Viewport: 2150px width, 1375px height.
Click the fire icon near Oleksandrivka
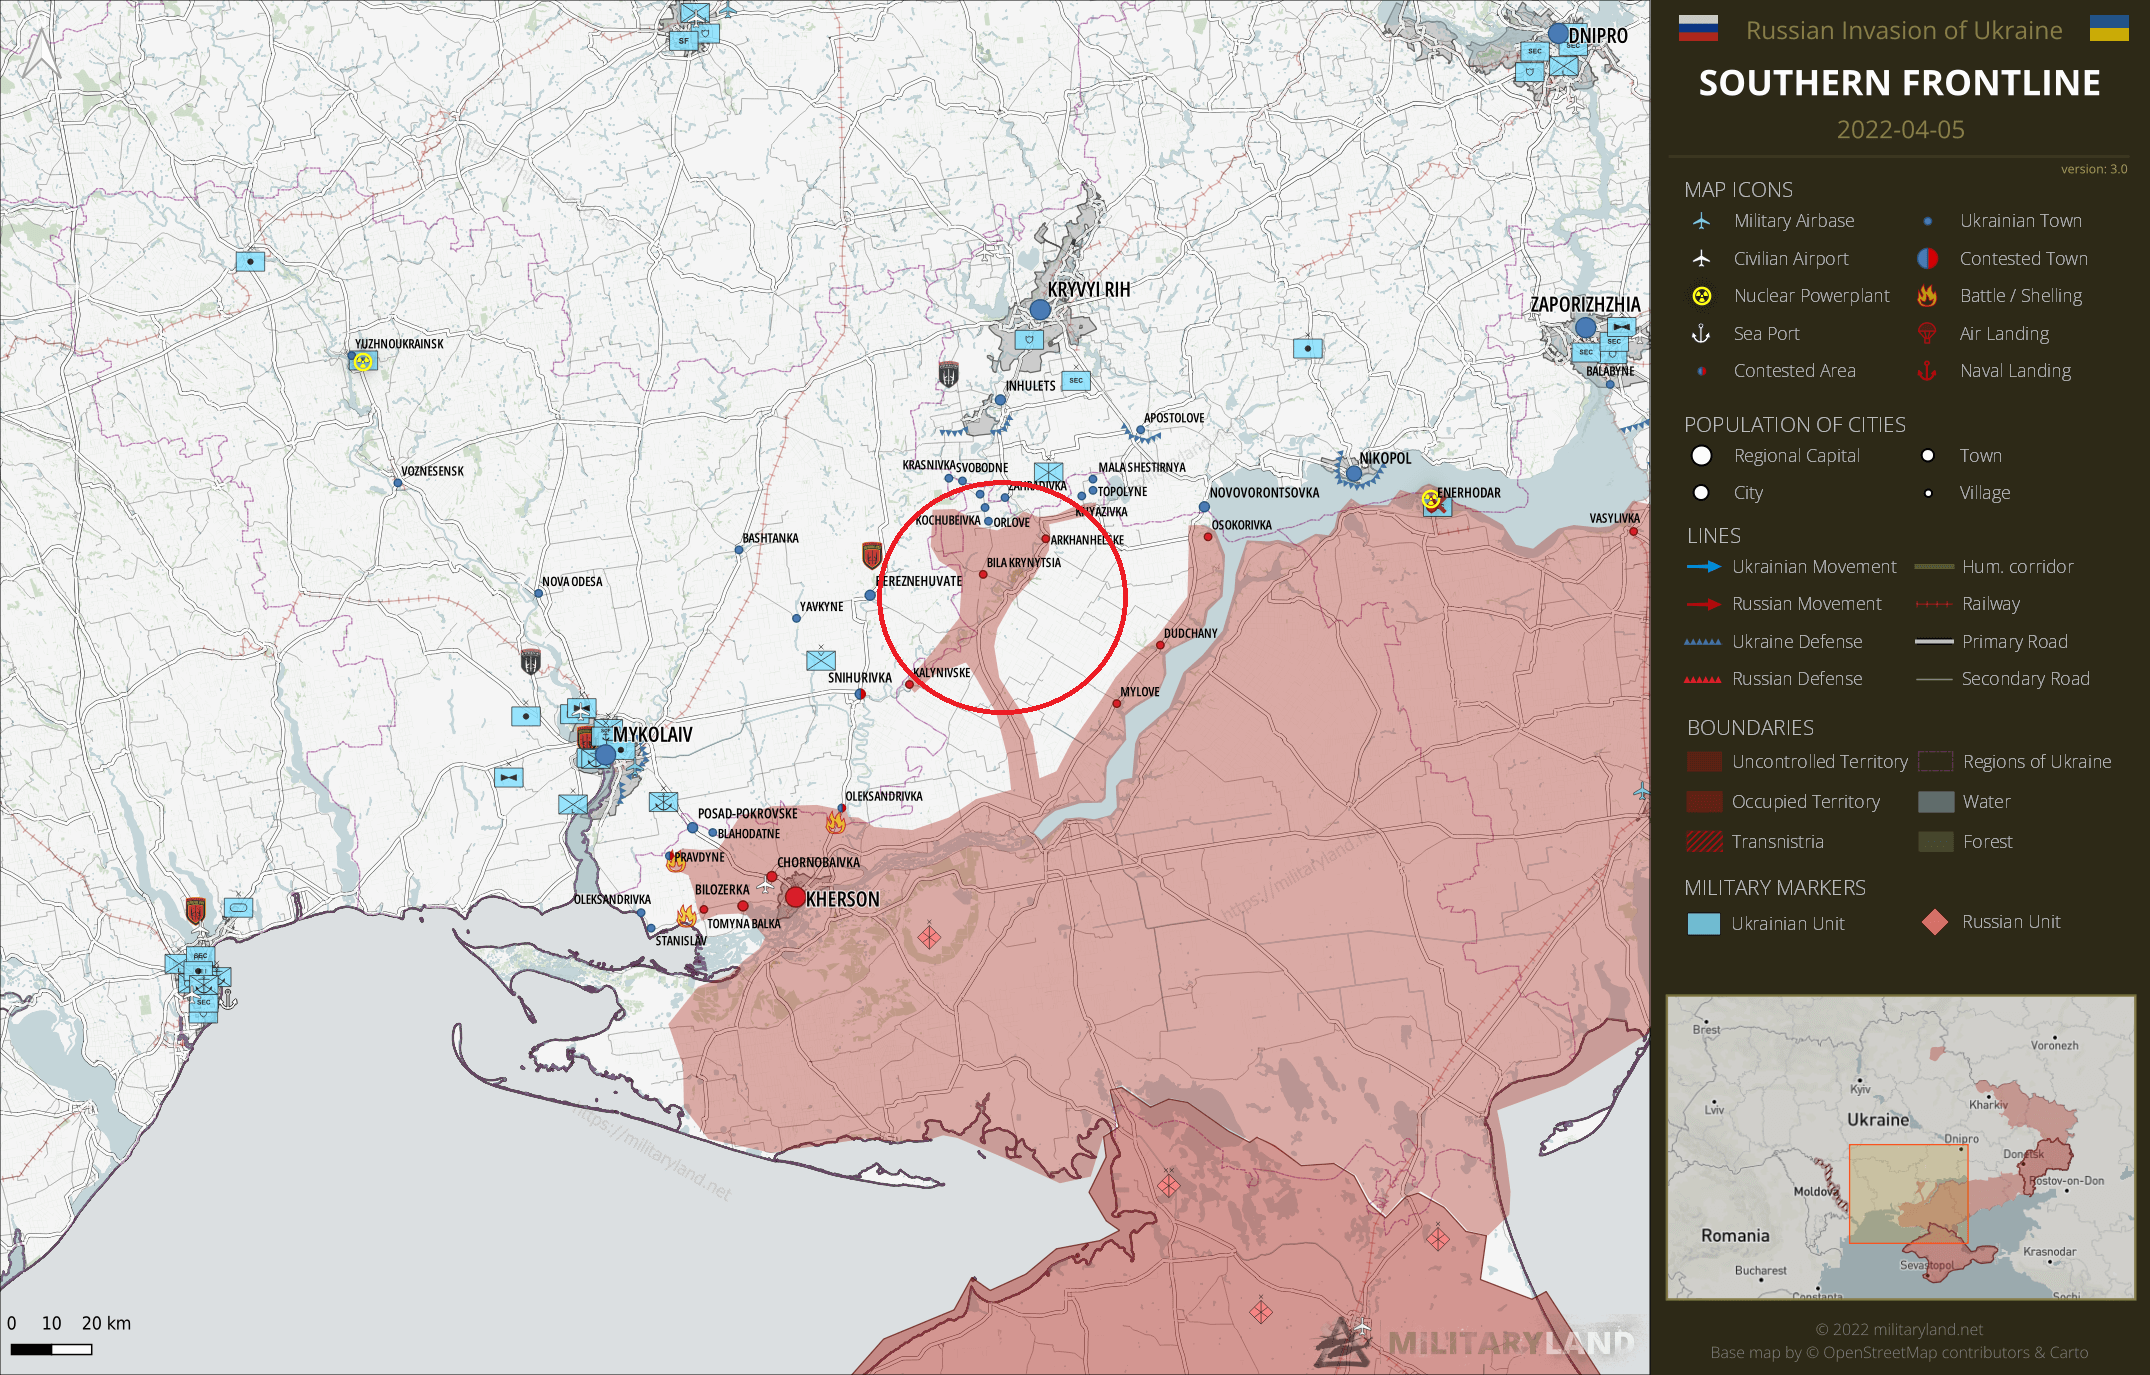[835, 822]
